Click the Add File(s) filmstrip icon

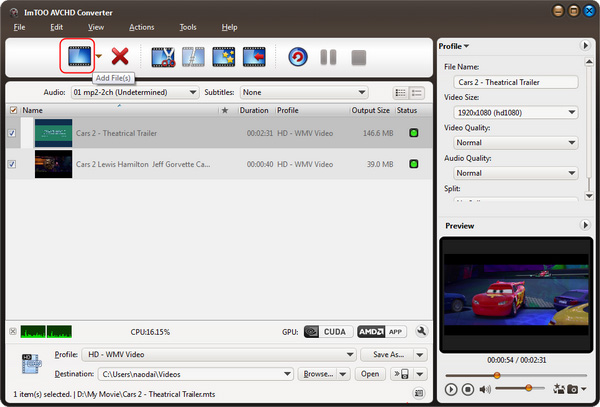click(80, 56)
